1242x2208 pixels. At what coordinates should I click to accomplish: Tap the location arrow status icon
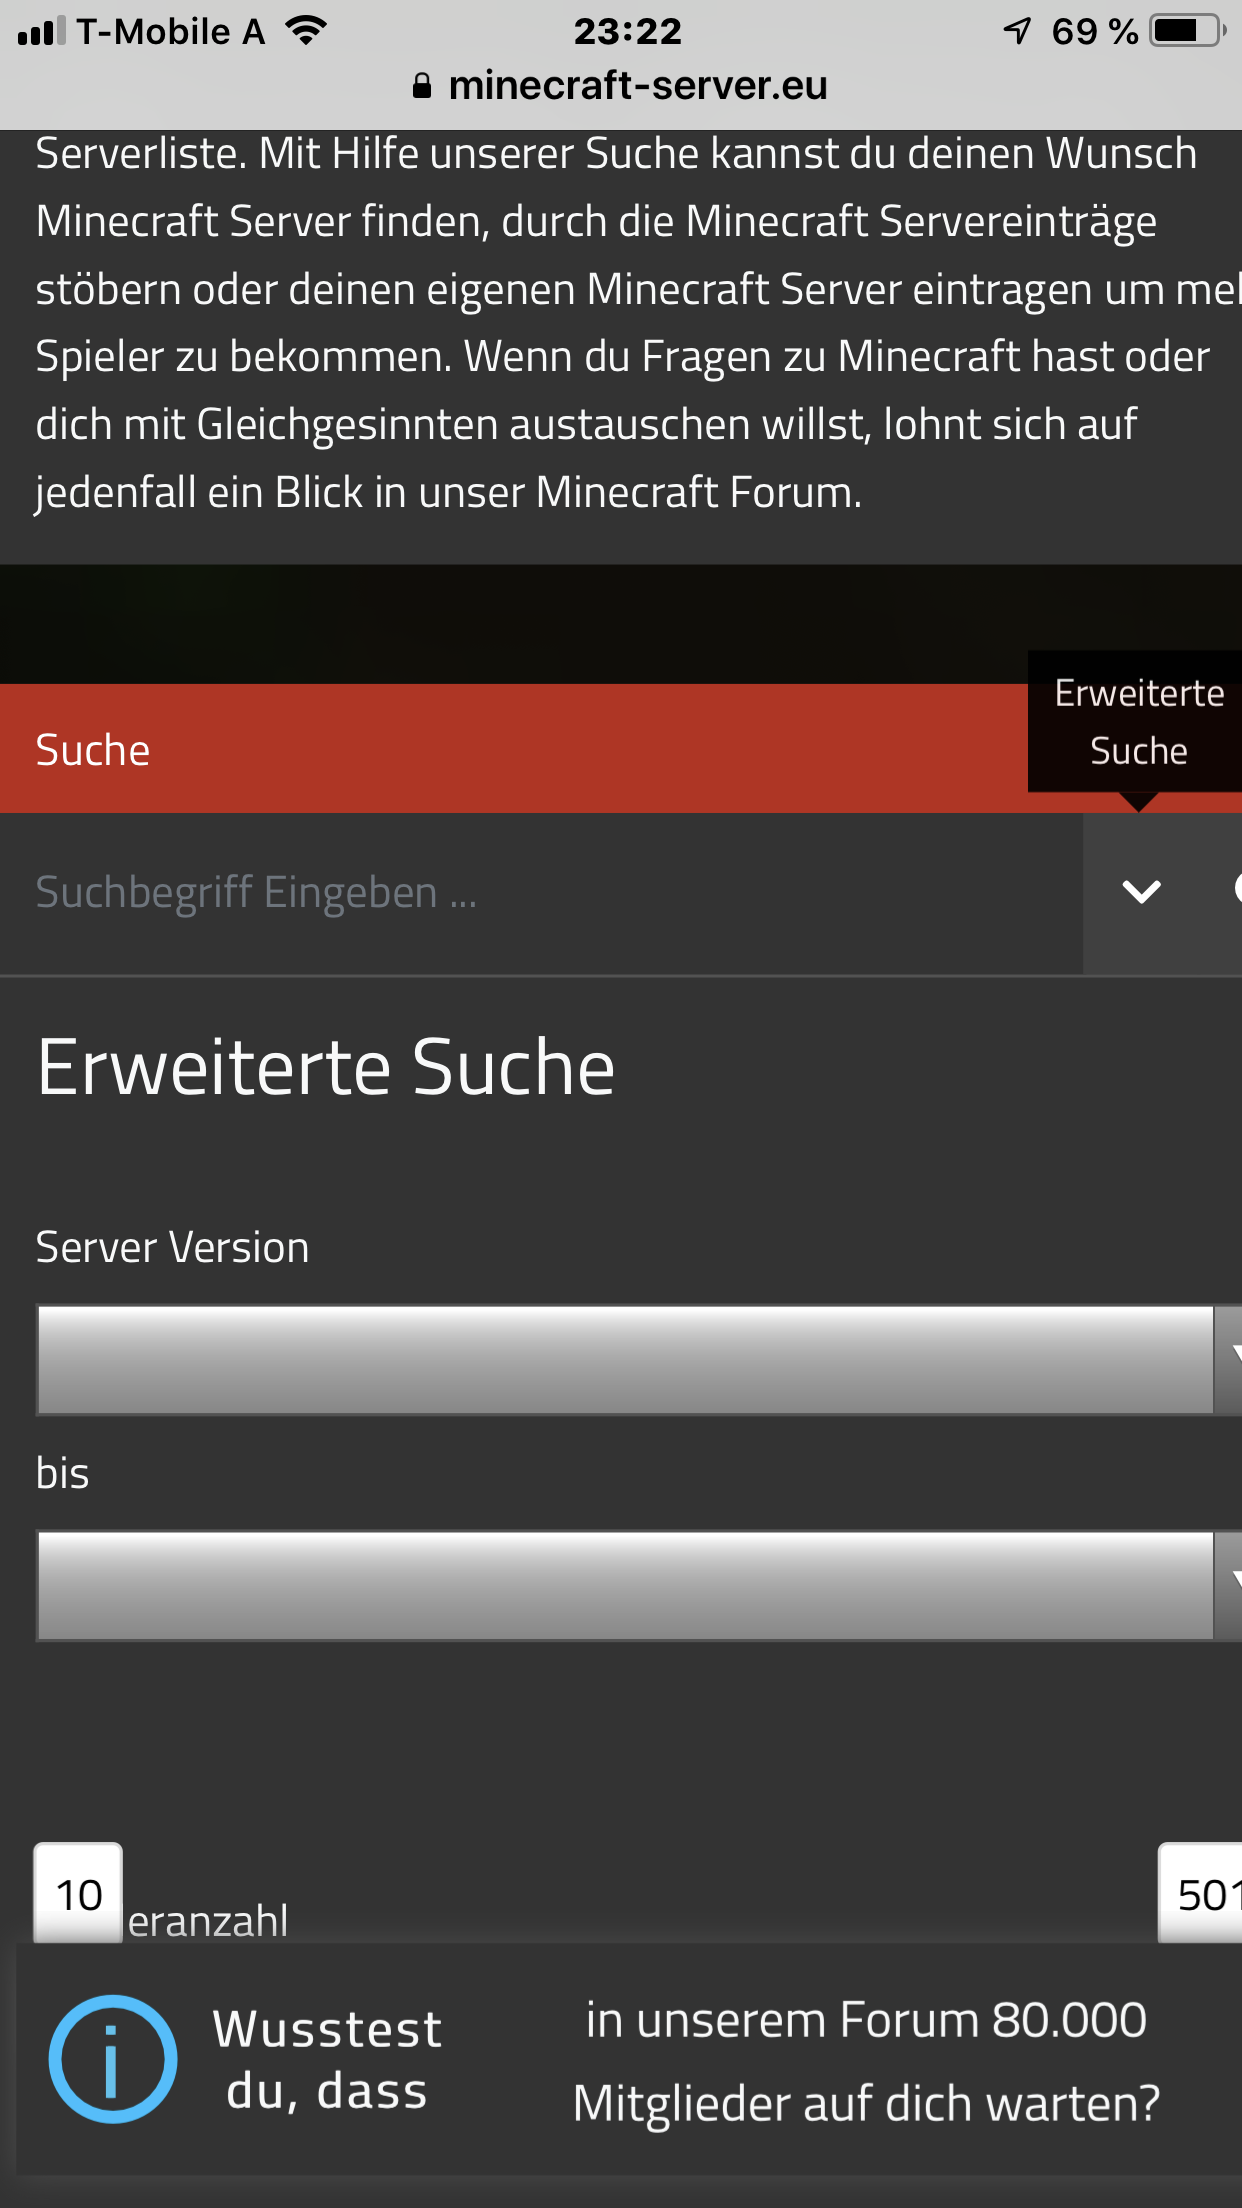(1017, 31)
